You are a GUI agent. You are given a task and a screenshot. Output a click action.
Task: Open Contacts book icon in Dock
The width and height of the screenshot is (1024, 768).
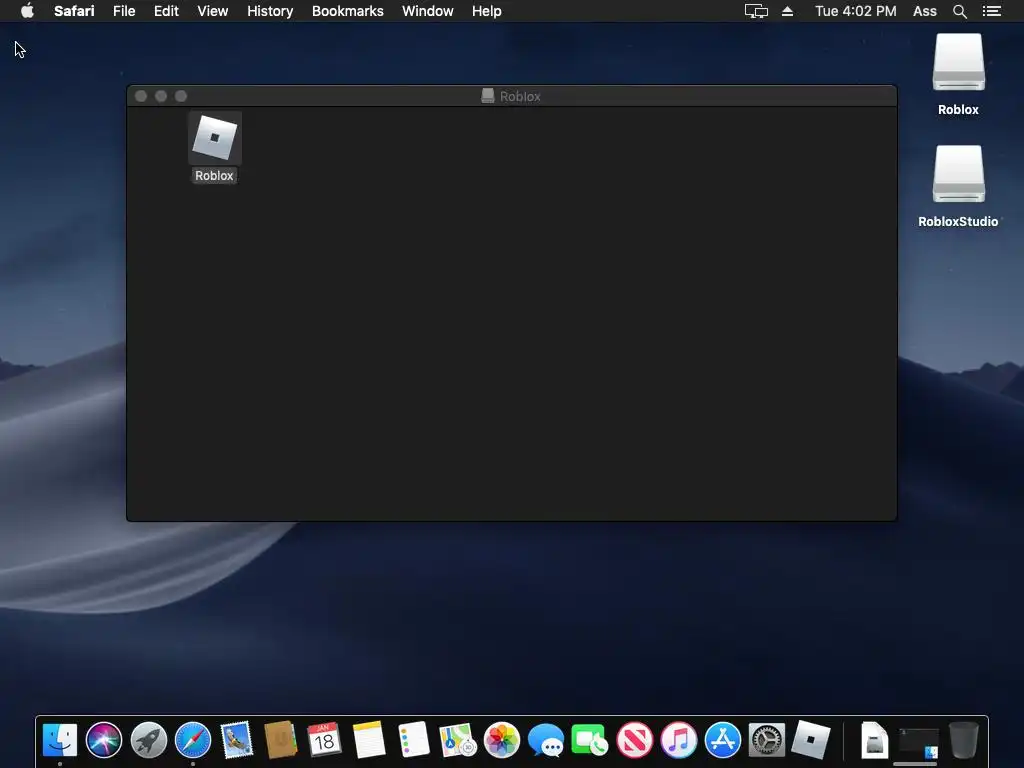click(x=281, y=740)
